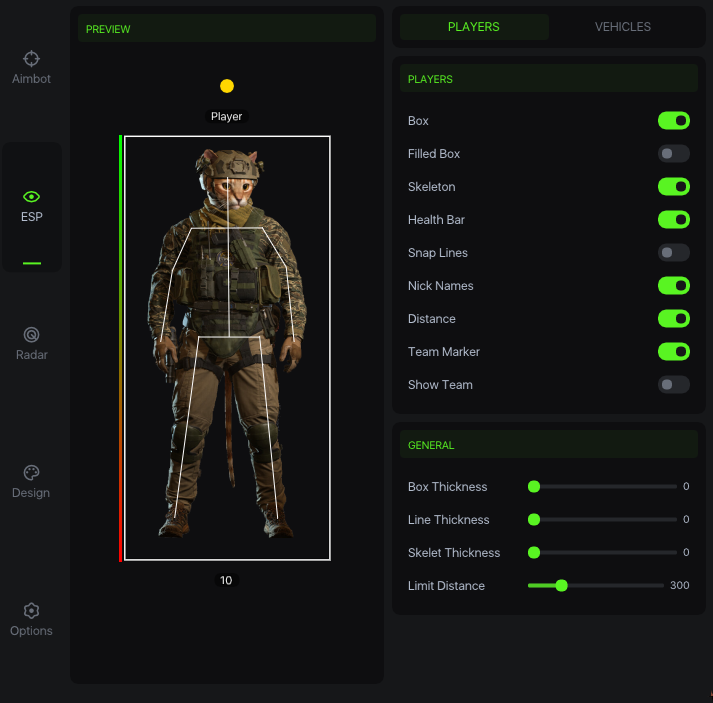Viewport: 713px width, 703px height.
Task: Toggle the Health Bar switch
Action: point(673,220)
